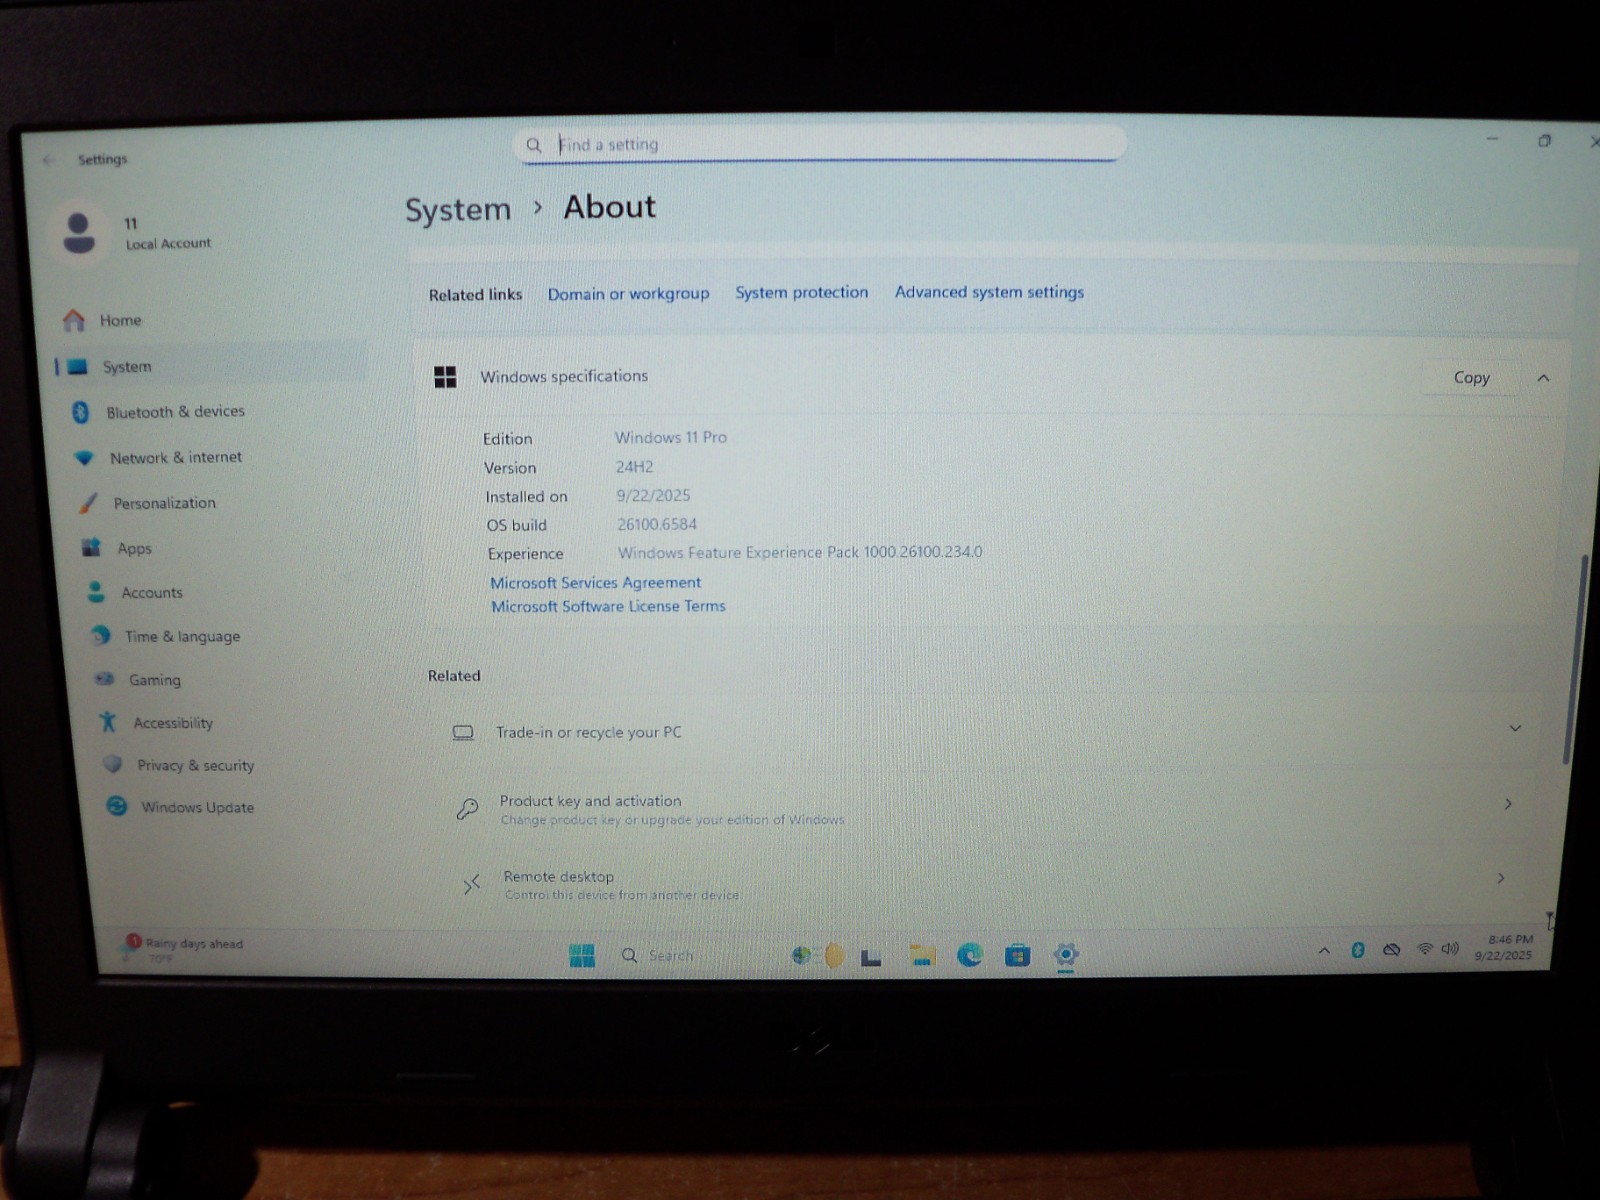Click the 24H2 version value
This screenshot has height=1200, width=1600.
634,467
